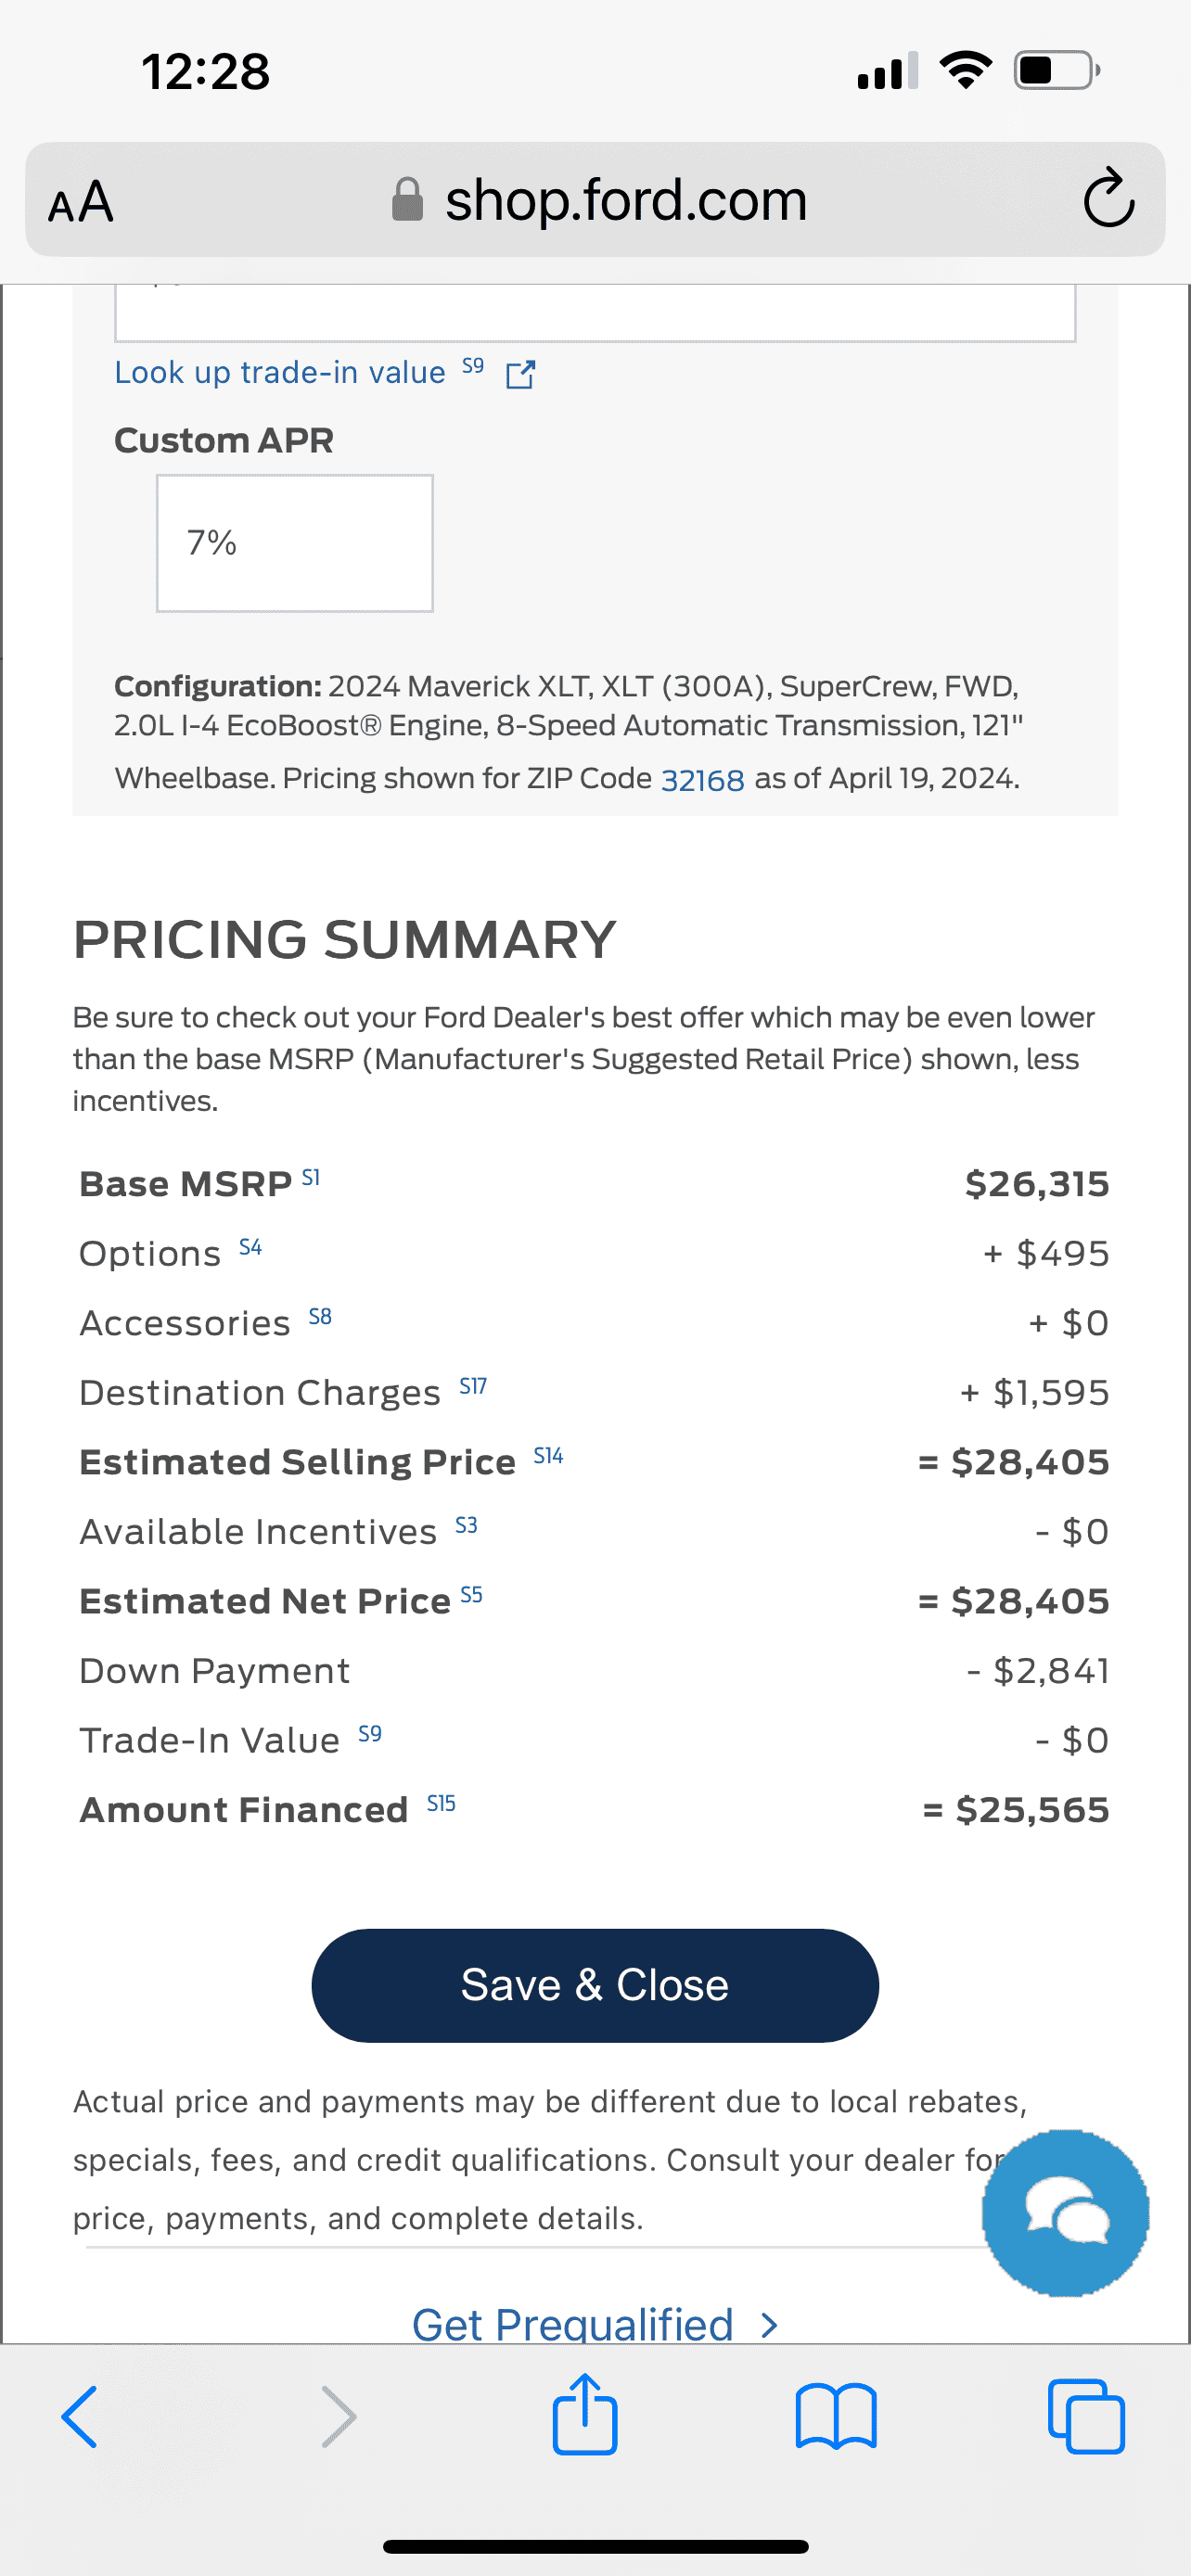Open the Safari tabs overview icon
Viewport: 1191px width, 2576px height.
pyautogui.click(x=1086, y=2416)
